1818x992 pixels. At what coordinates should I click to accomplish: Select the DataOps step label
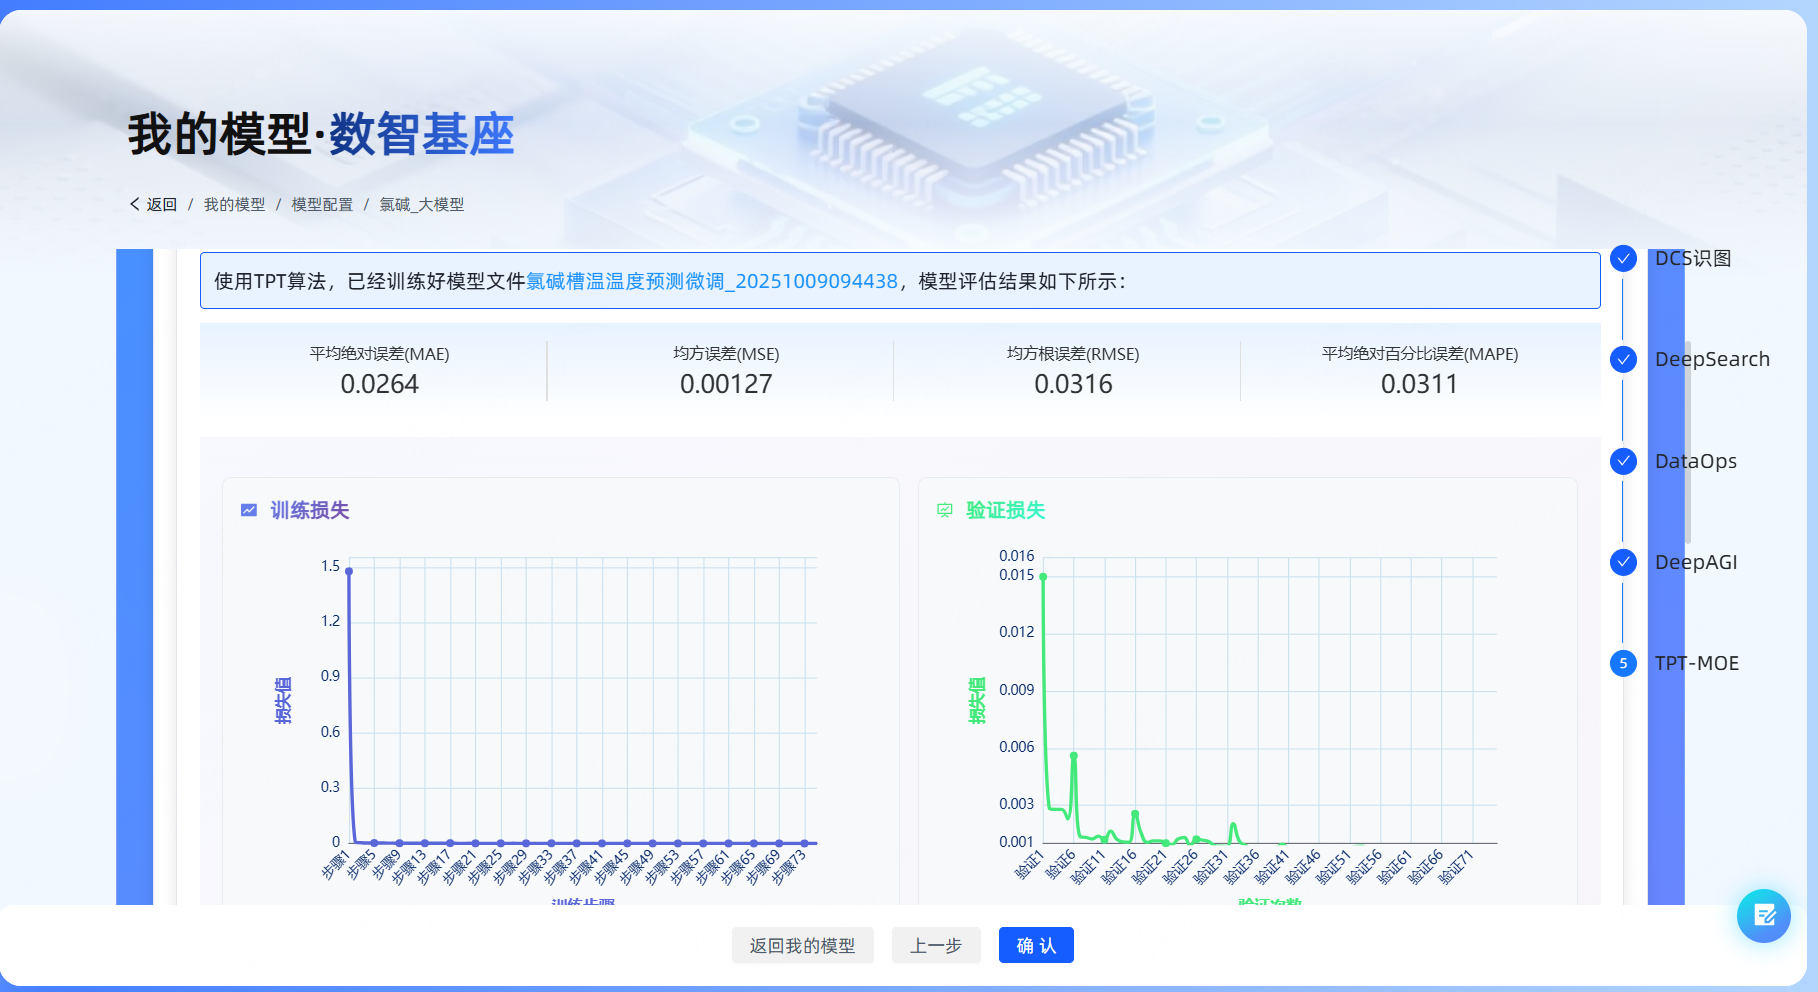pos(1695,461)
